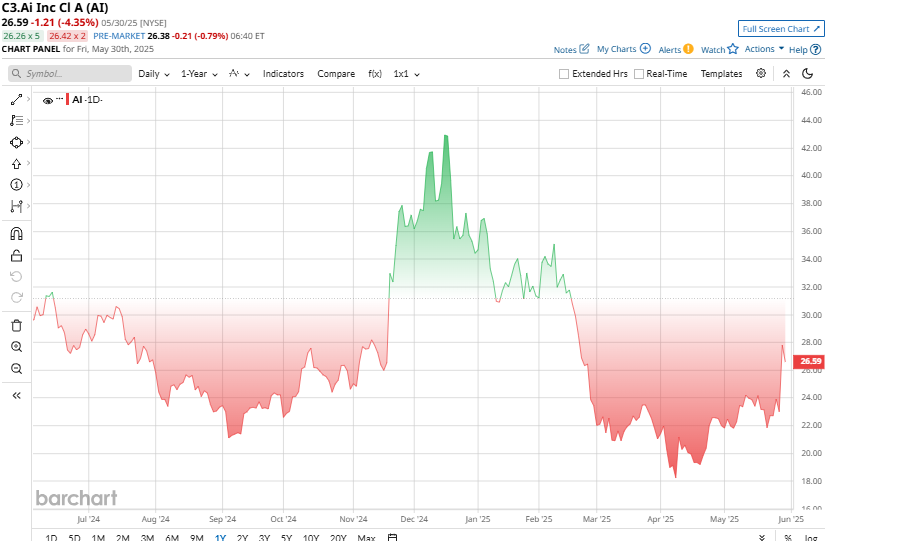Select the Max time range
Screen dimensions: 906x541
tap(366, 538)
